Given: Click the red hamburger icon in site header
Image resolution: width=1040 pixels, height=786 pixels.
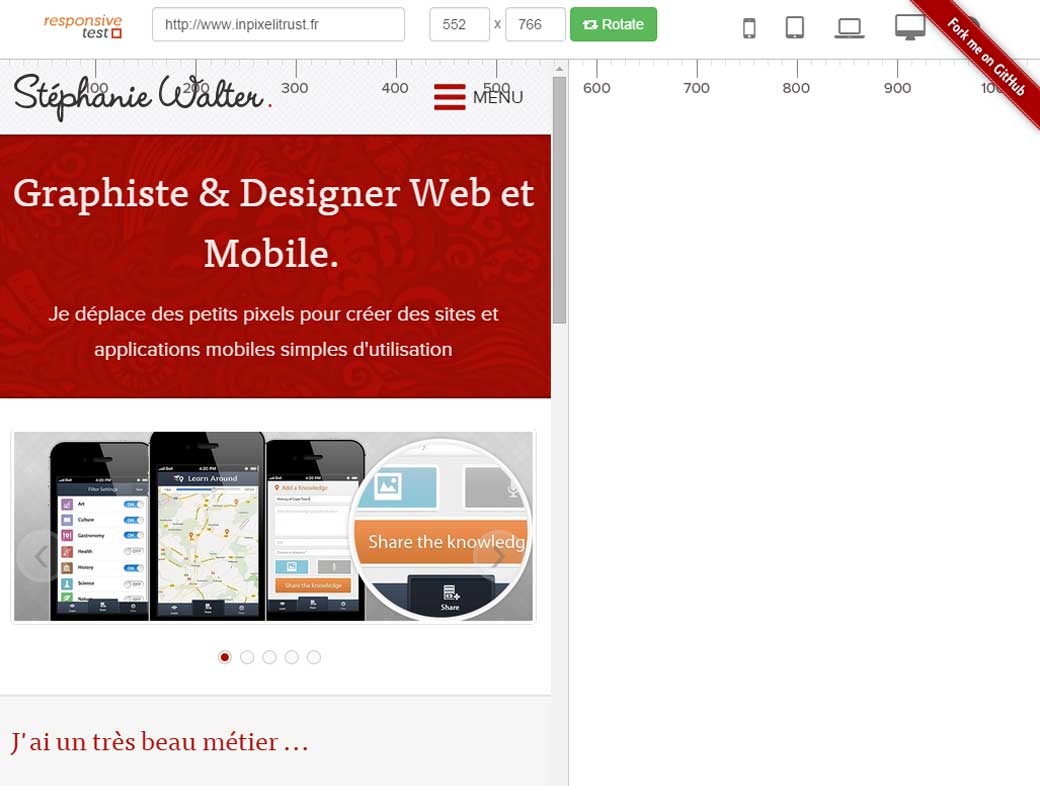Looking at the screenshot, I should pyautogui.click(x=449, y=97).
